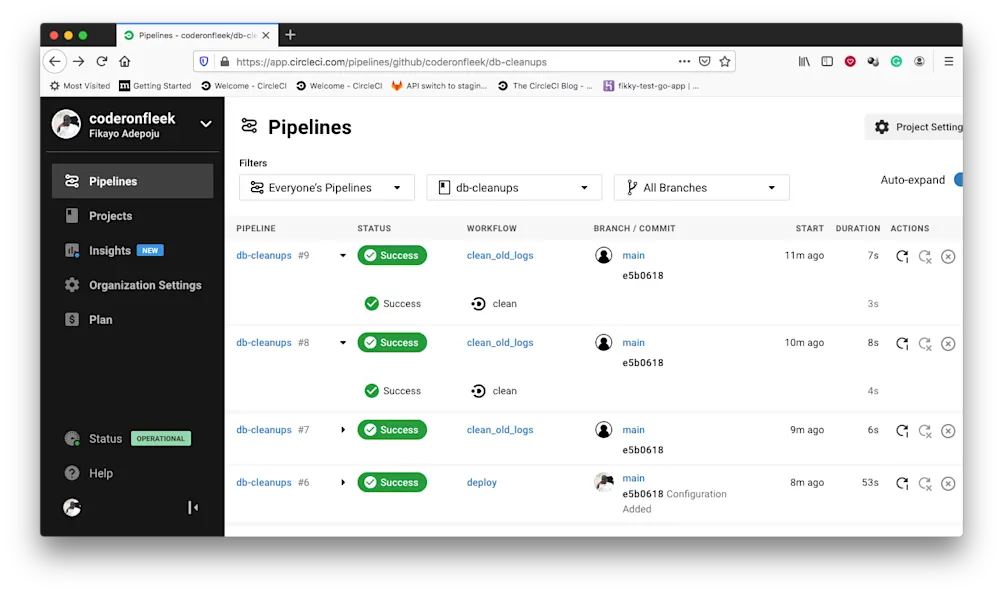The height and width of the screenshot is (594, 1003).
Task: Rerun pipeline #9 using the rerun icon
Action: pos(900,255)
